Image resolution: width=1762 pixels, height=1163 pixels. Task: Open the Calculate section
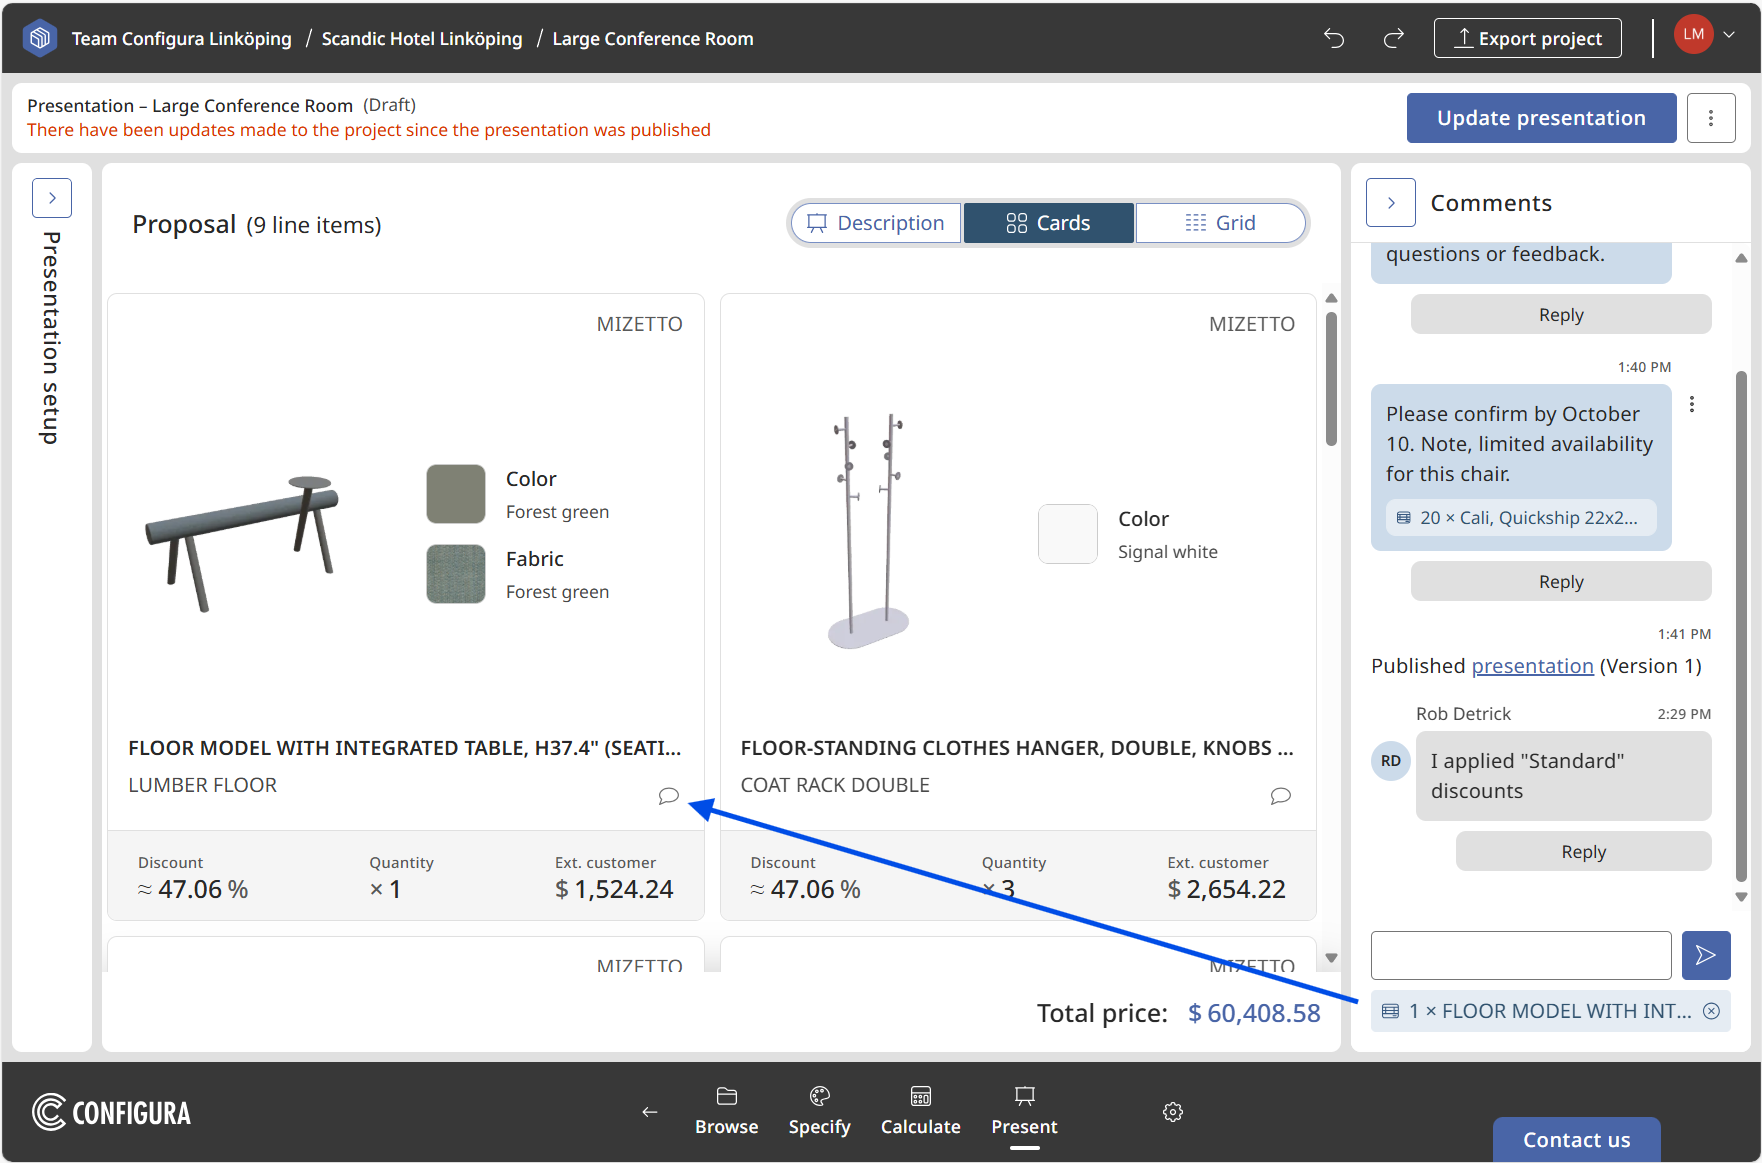point(921,1111)
